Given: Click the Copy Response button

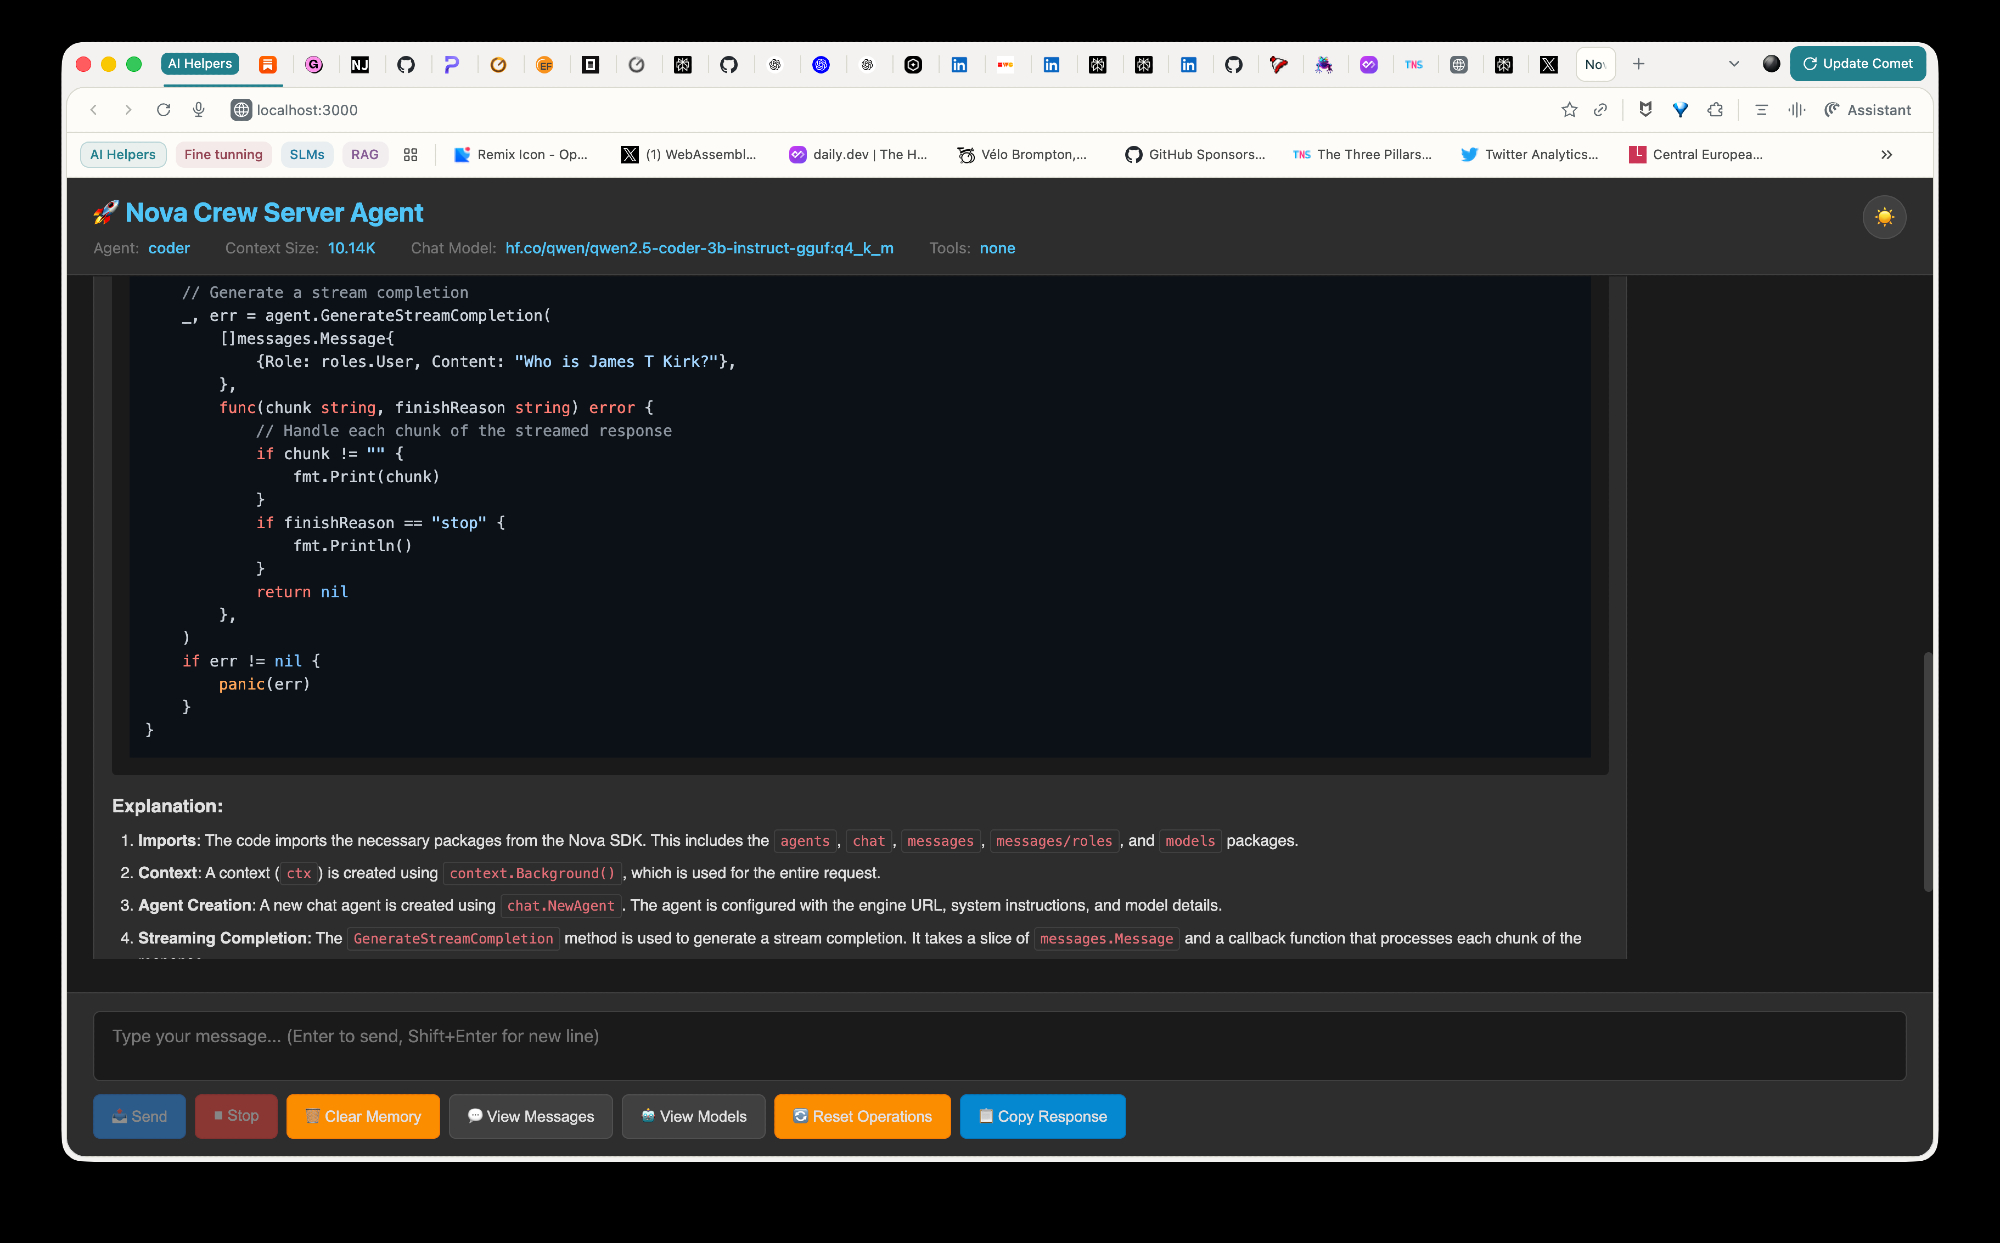Looking at the screenshot, I should click(1042, 1116).
